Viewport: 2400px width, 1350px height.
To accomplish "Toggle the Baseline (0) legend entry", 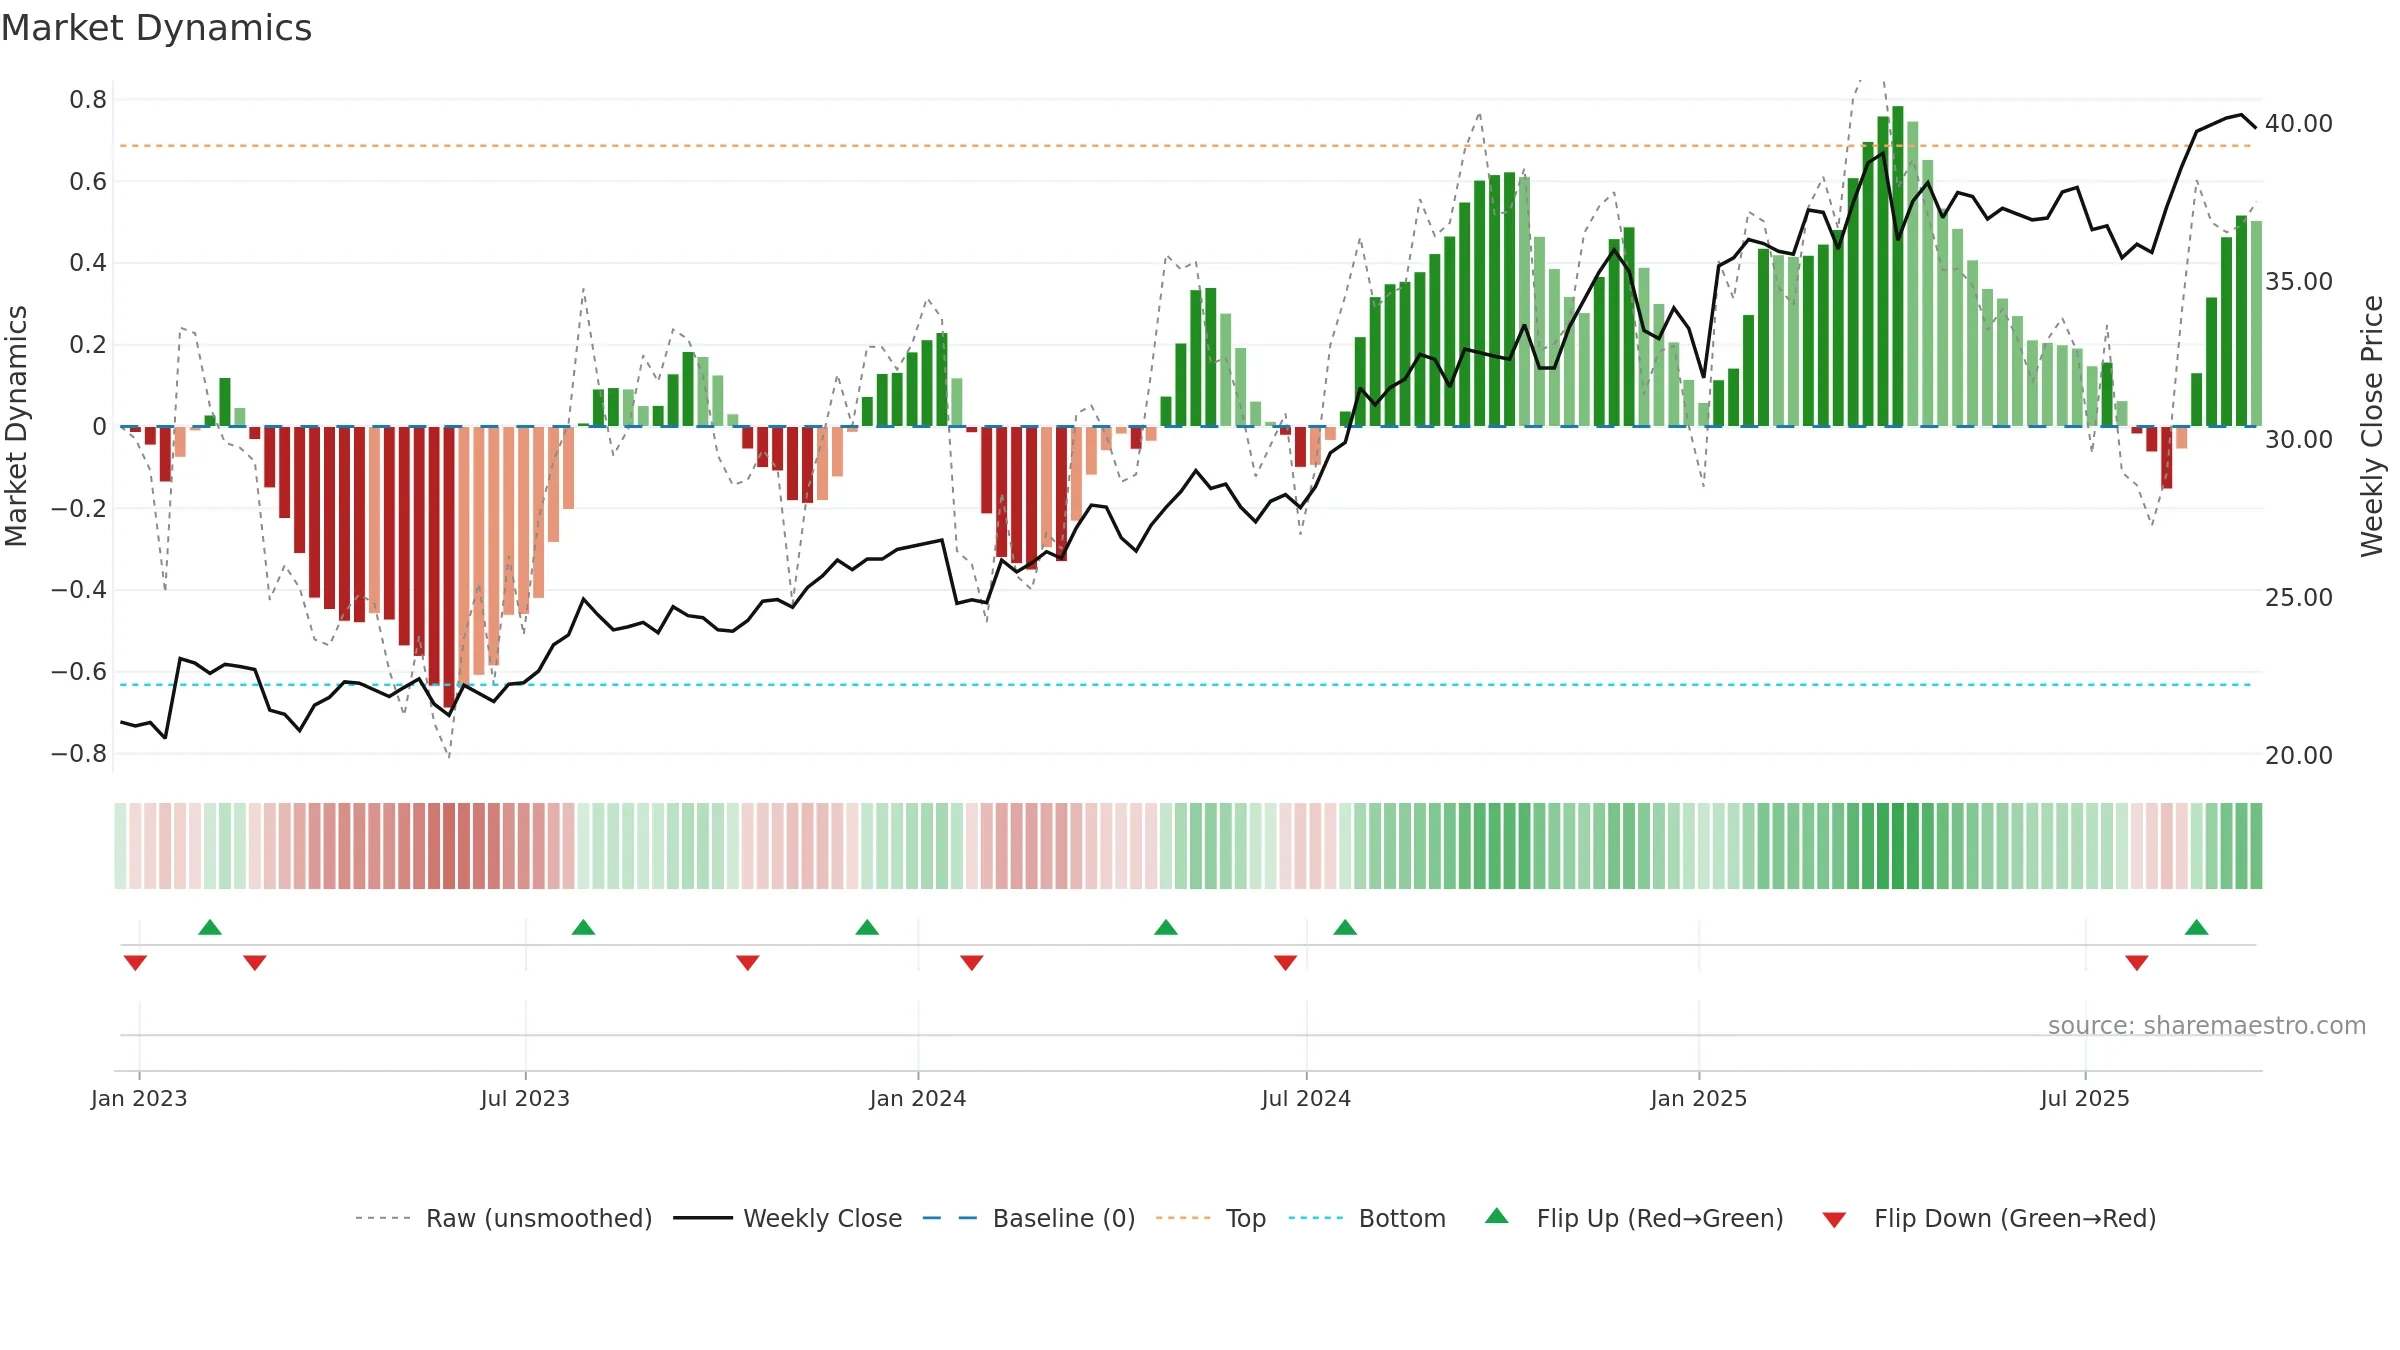I will click(1028, 1218).
